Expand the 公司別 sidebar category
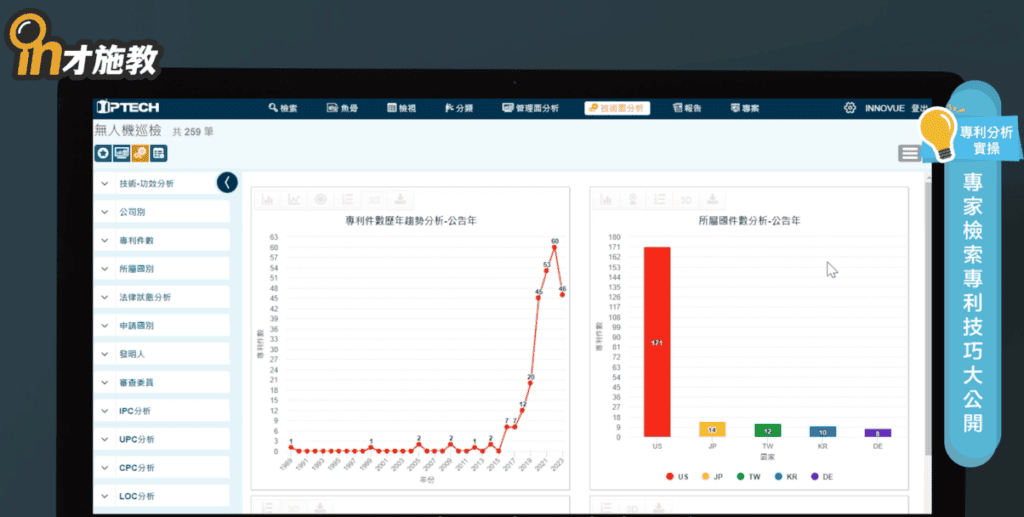The width and height of the screenshot is (1024, 517). [132, 212]
